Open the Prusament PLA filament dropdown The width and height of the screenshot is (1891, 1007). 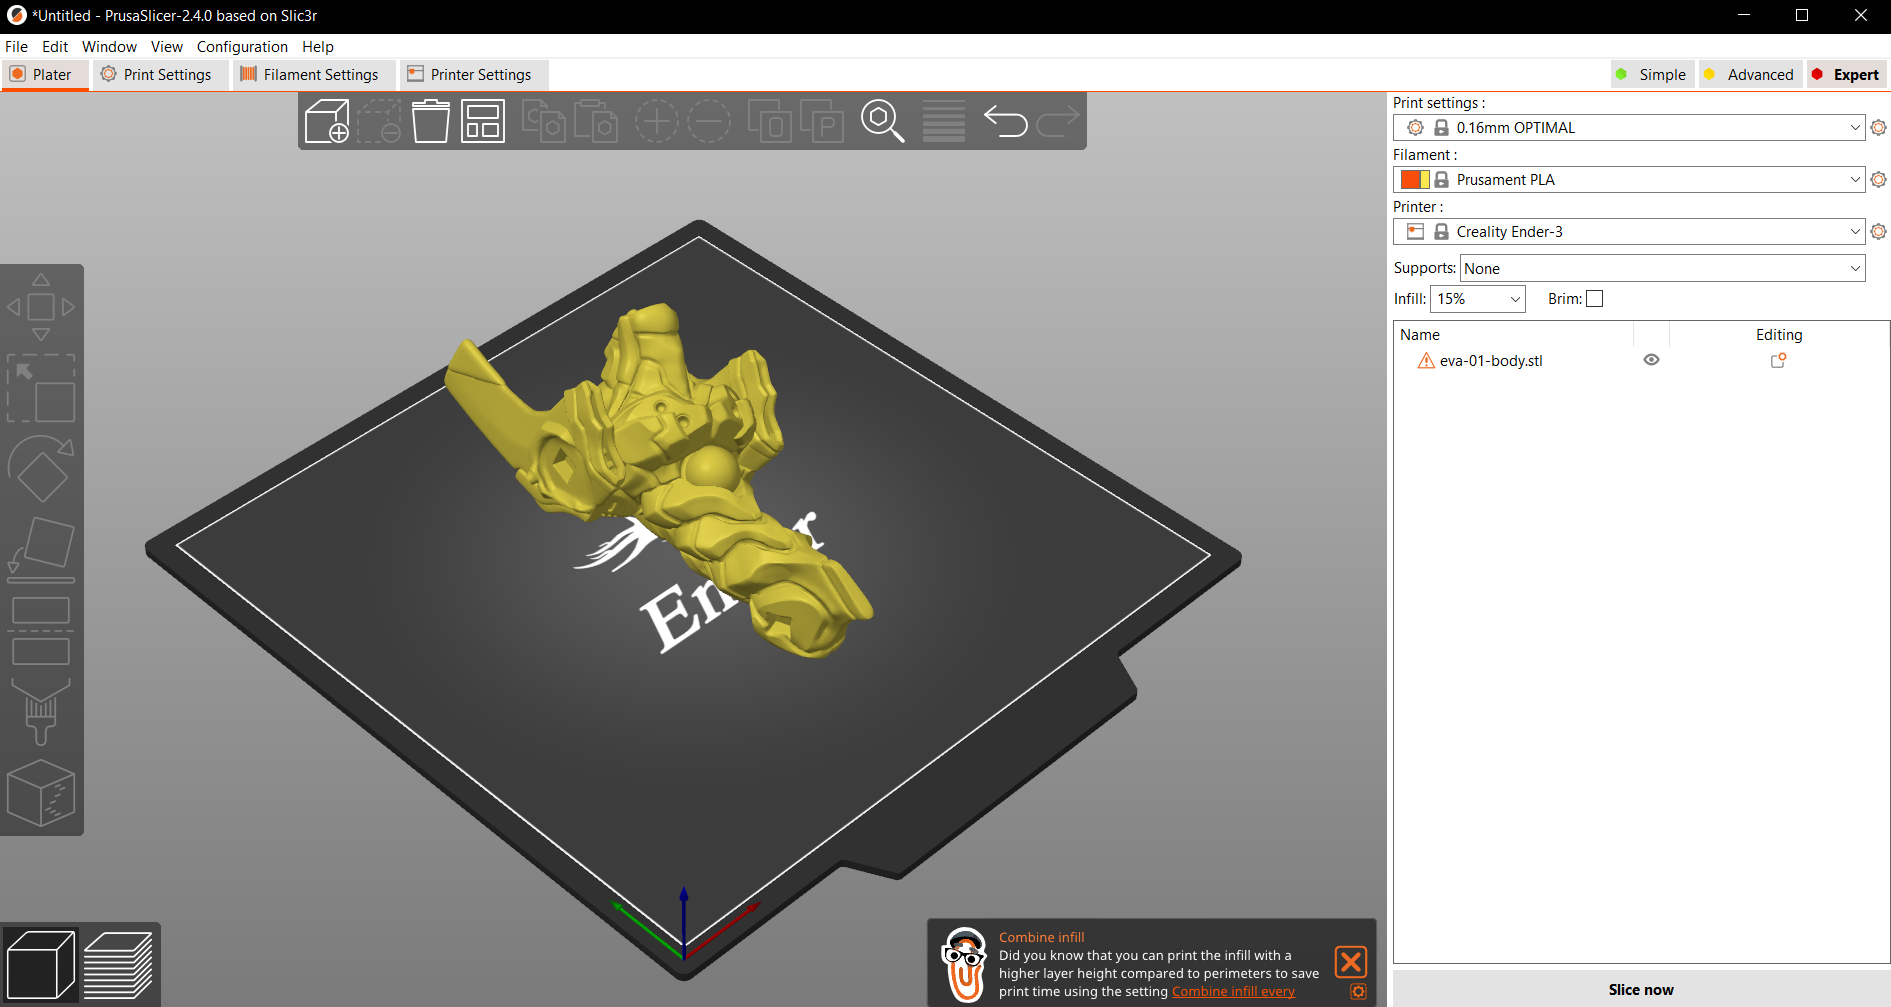1629,180
